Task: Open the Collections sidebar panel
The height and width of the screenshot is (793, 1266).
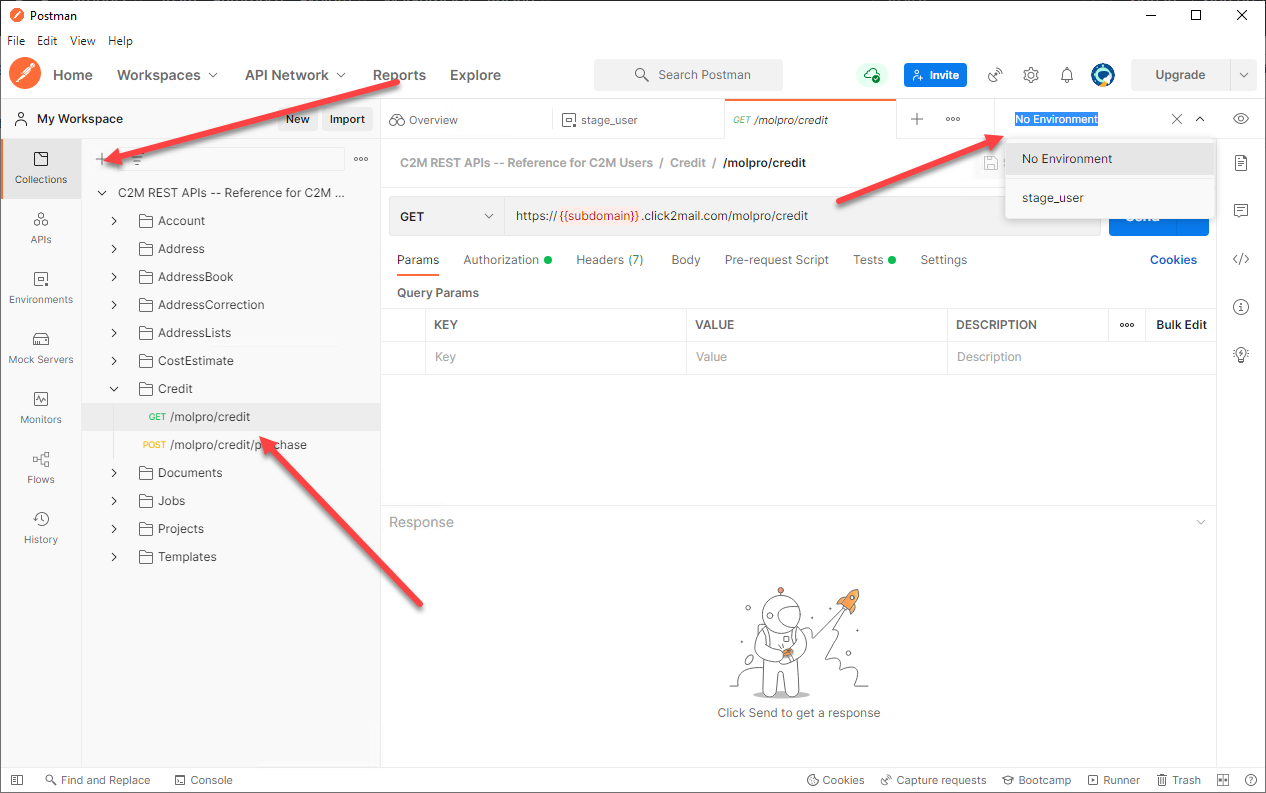Action: pyautogui.click(x=41, y=168)
